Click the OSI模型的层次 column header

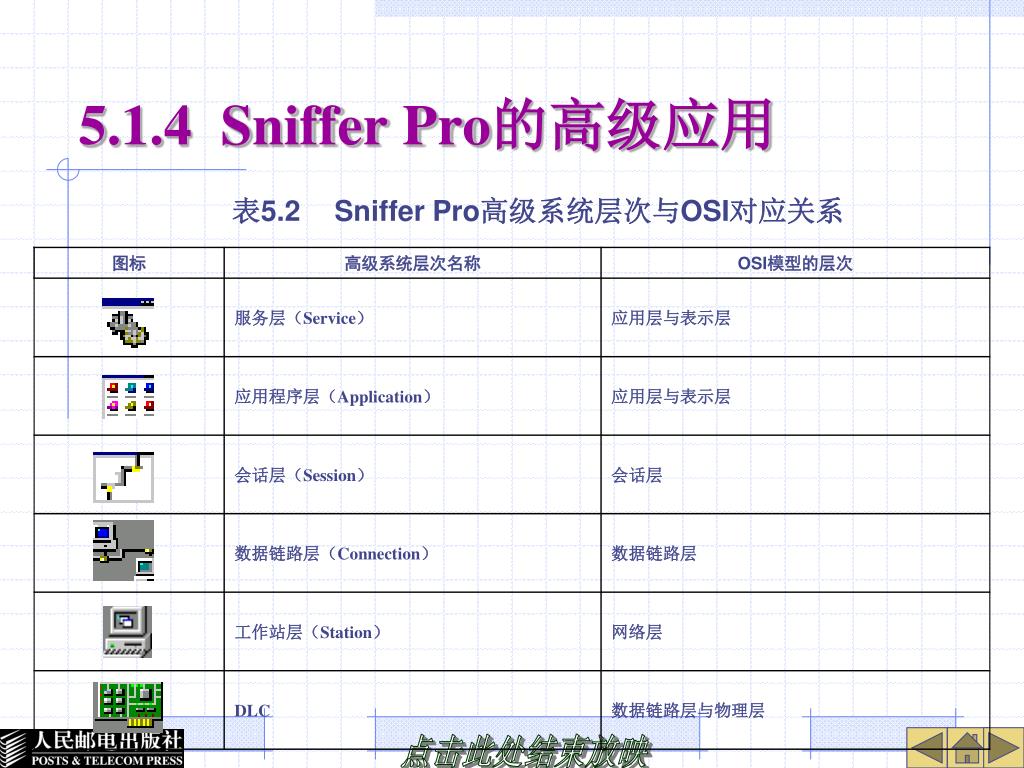(x=795, y=263)
